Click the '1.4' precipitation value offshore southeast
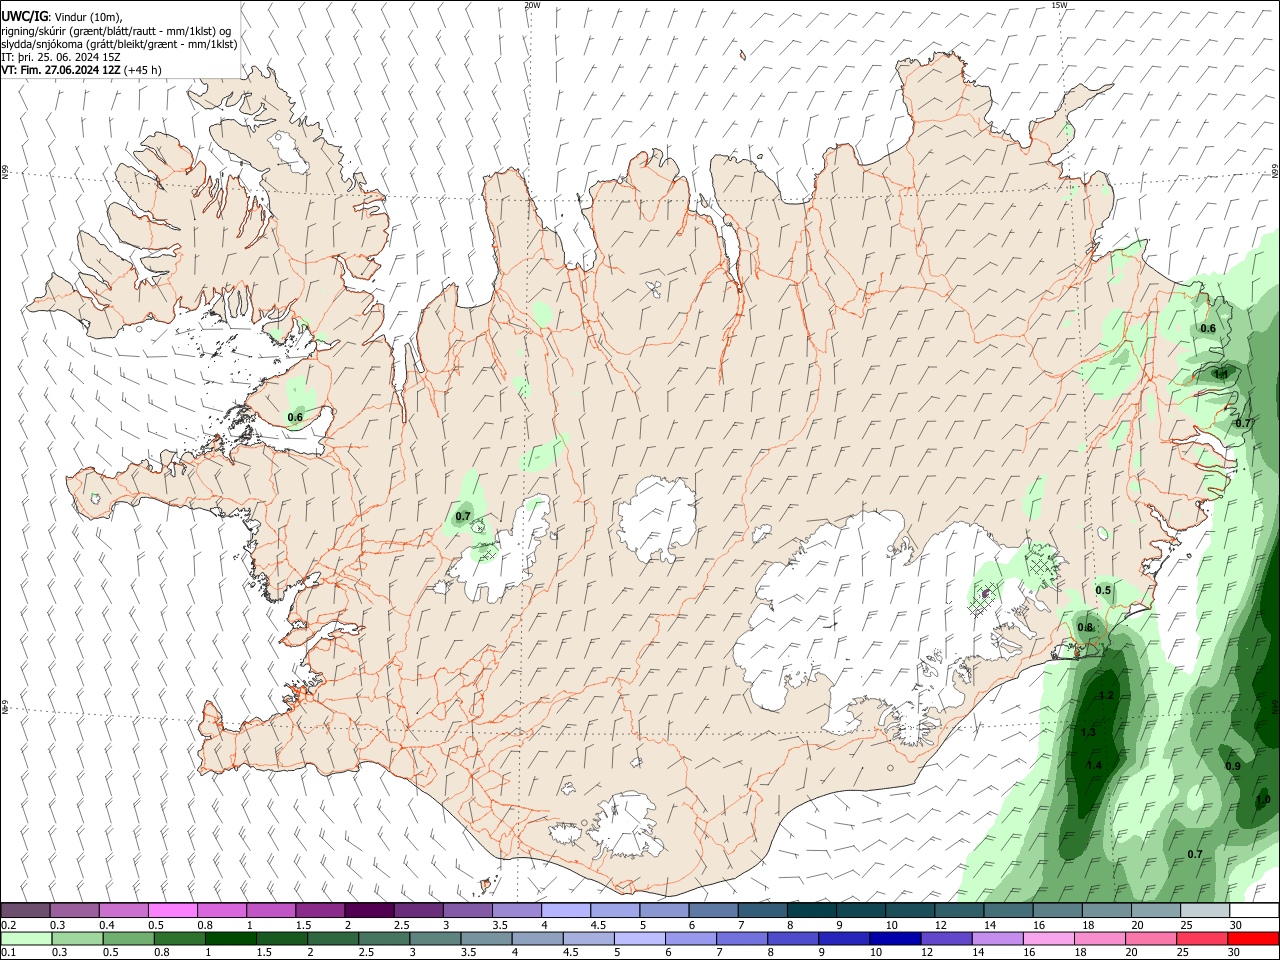This screenshot has width=1280, height=960. 1094,765
